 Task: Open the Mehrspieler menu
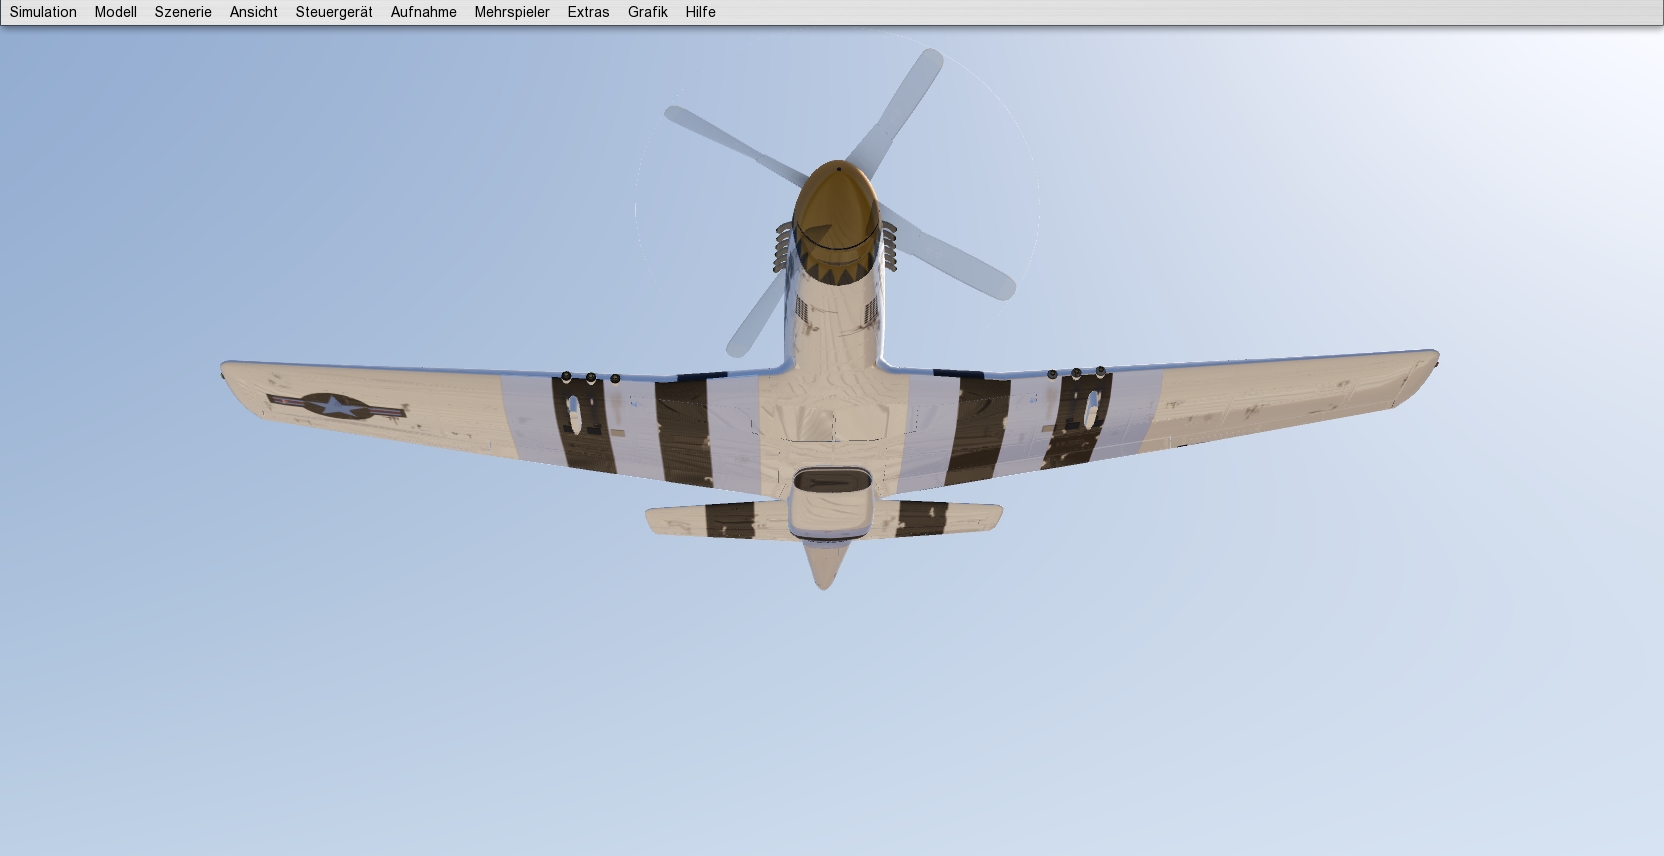click(x=512, y=12)
